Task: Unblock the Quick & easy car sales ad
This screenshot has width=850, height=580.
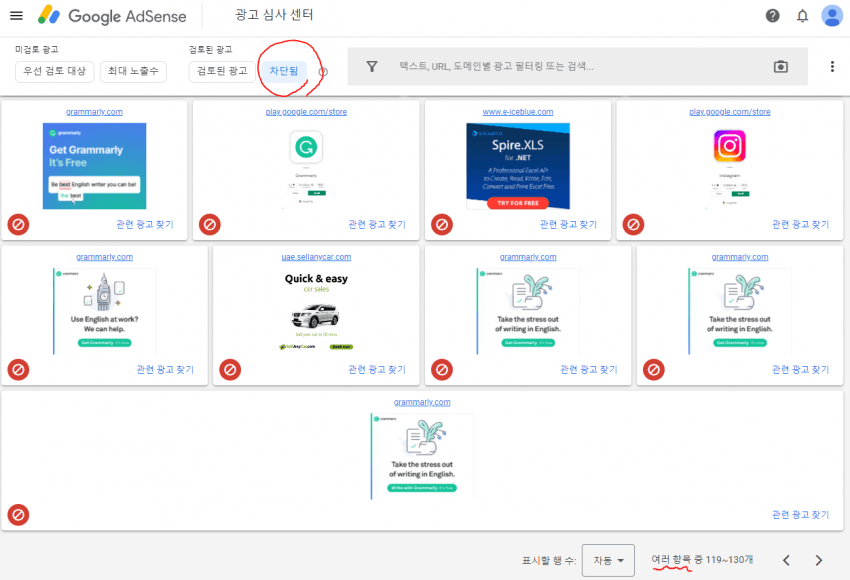Action: (230, 370)
